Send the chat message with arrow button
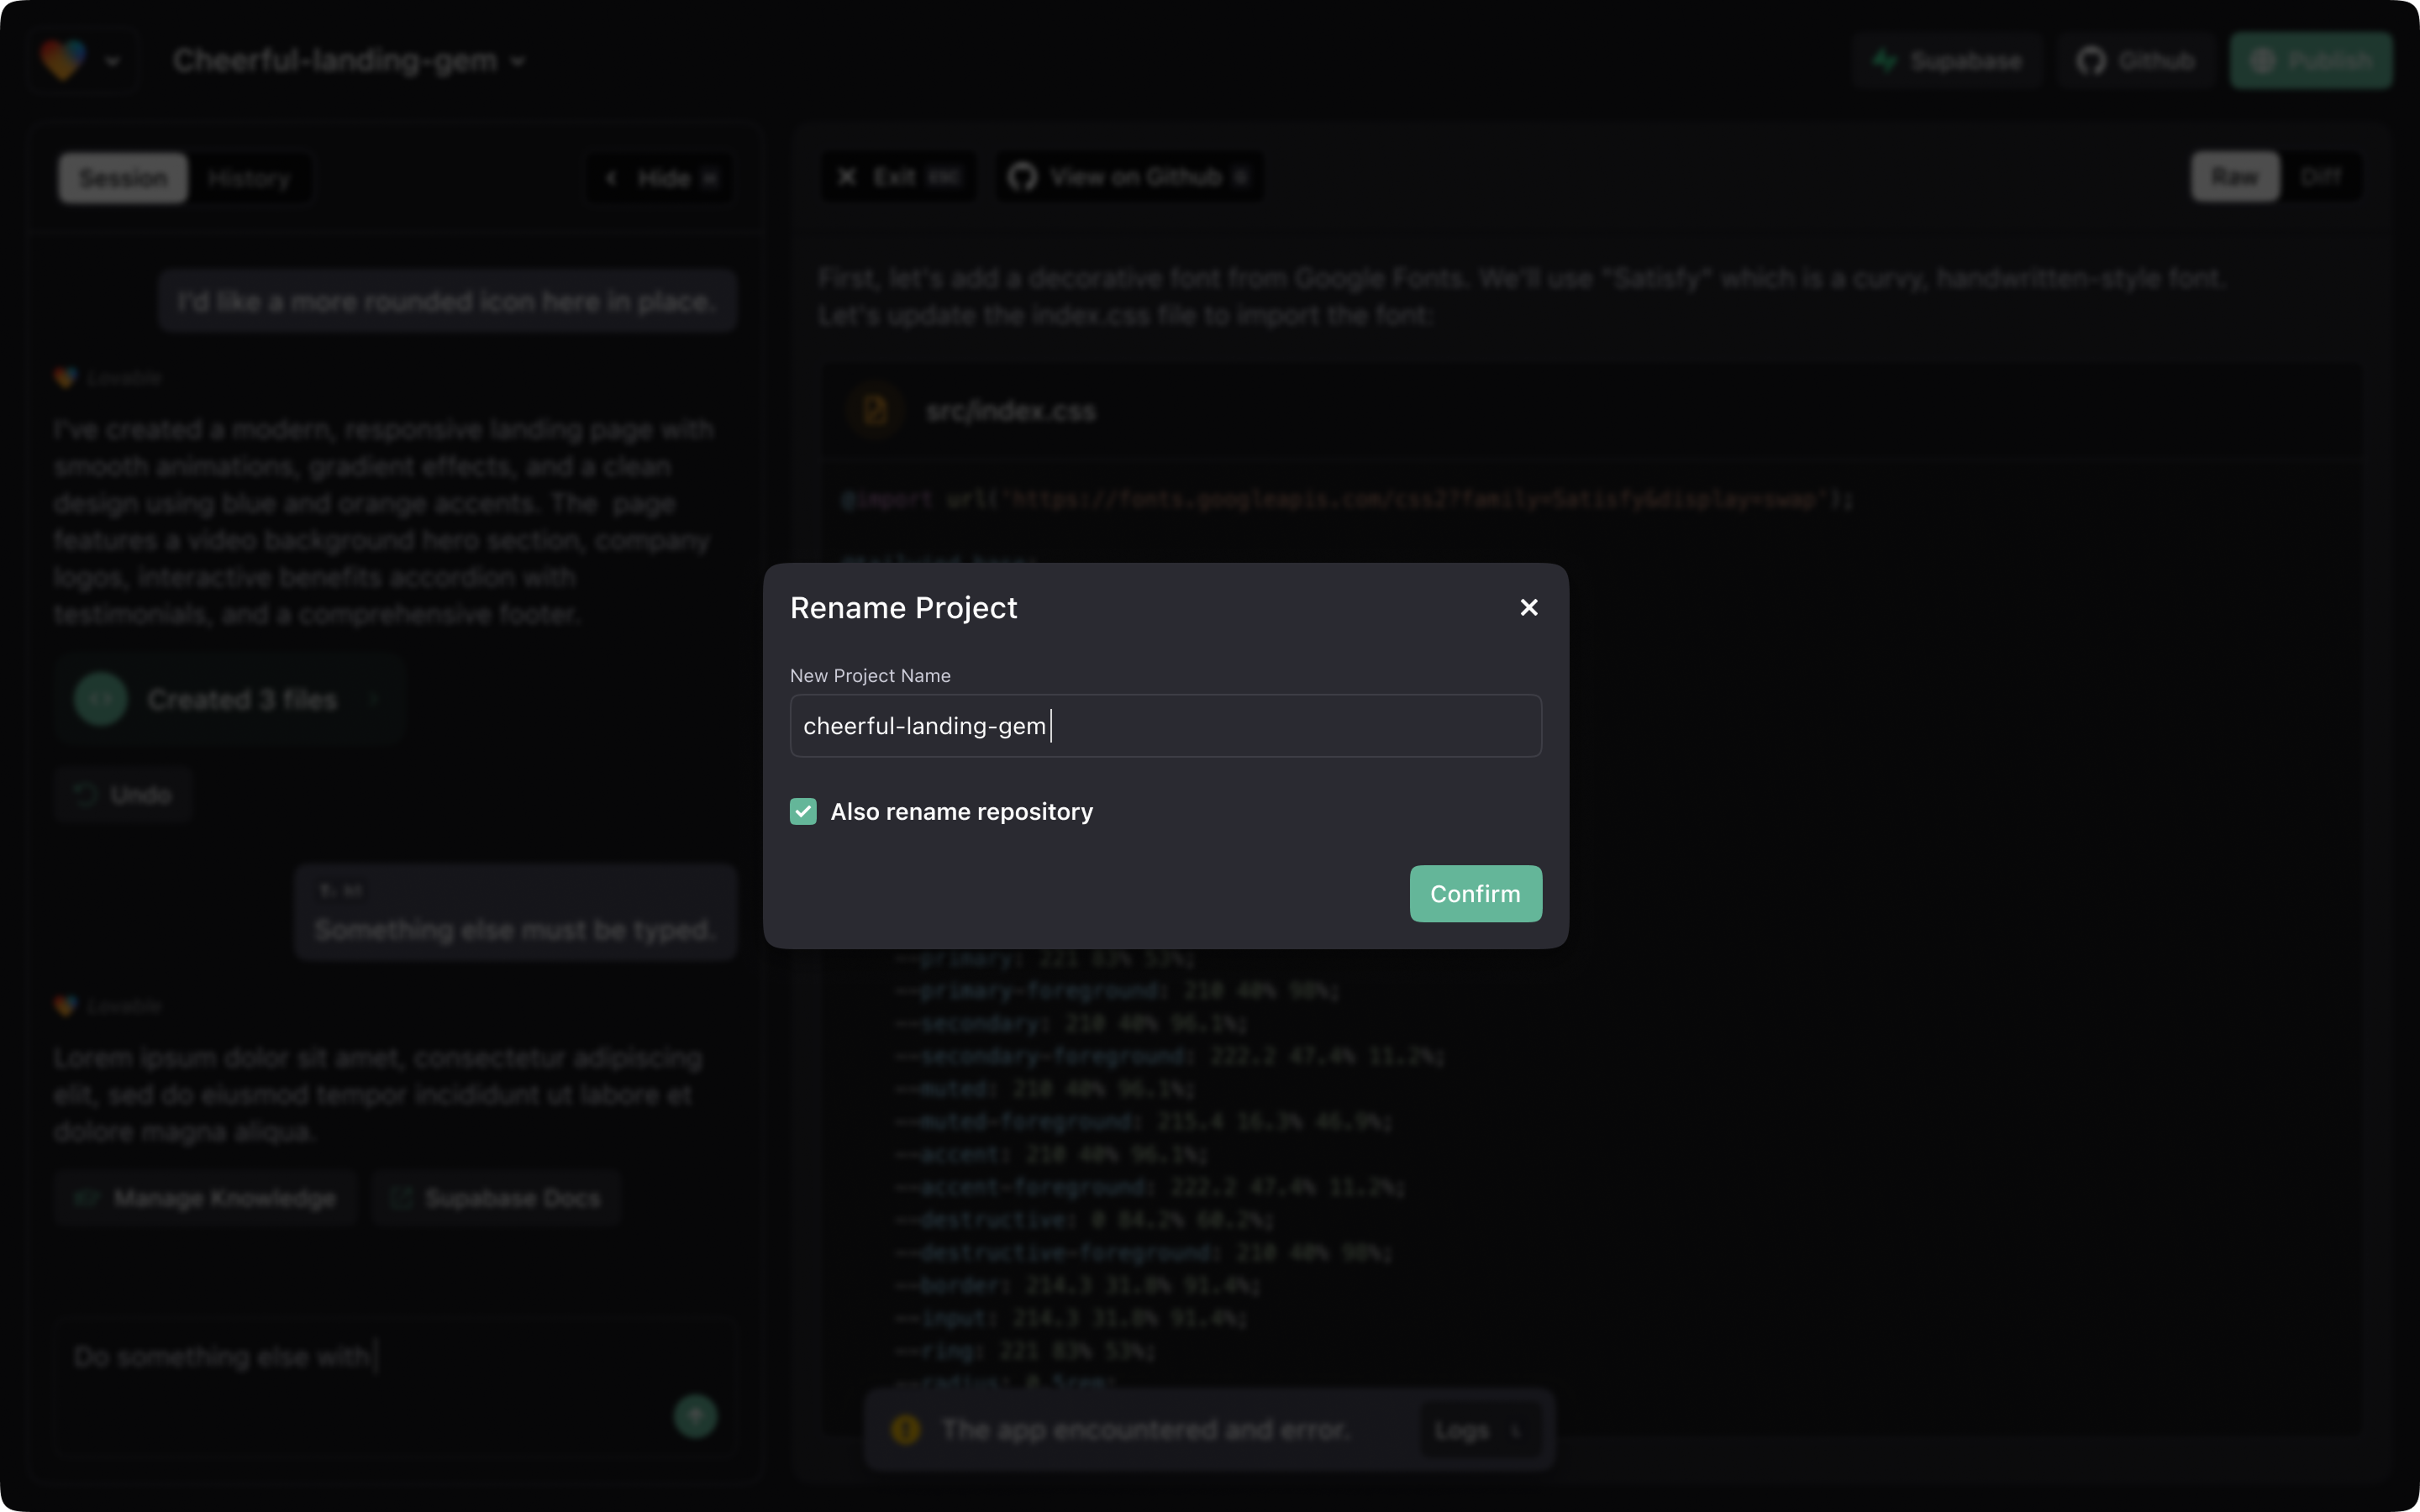The height and width of the screenshot is (1512, 2420). pos(695,1416)
